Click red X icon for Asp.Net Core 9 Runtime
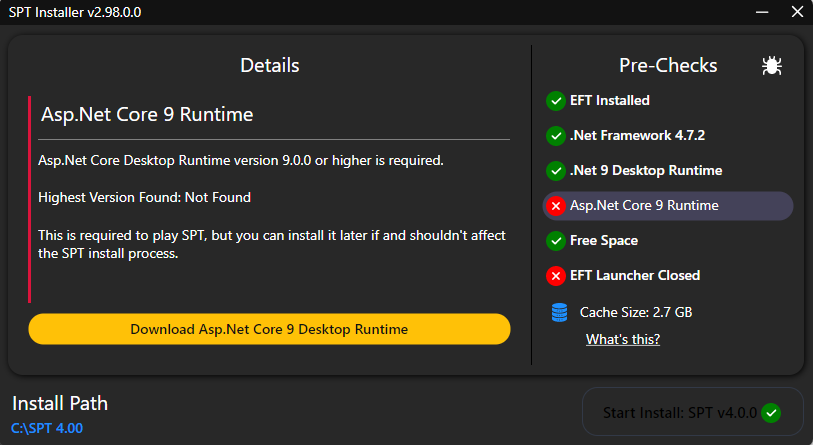The width and height of the screenshot is (813, 445). (555, 206)
